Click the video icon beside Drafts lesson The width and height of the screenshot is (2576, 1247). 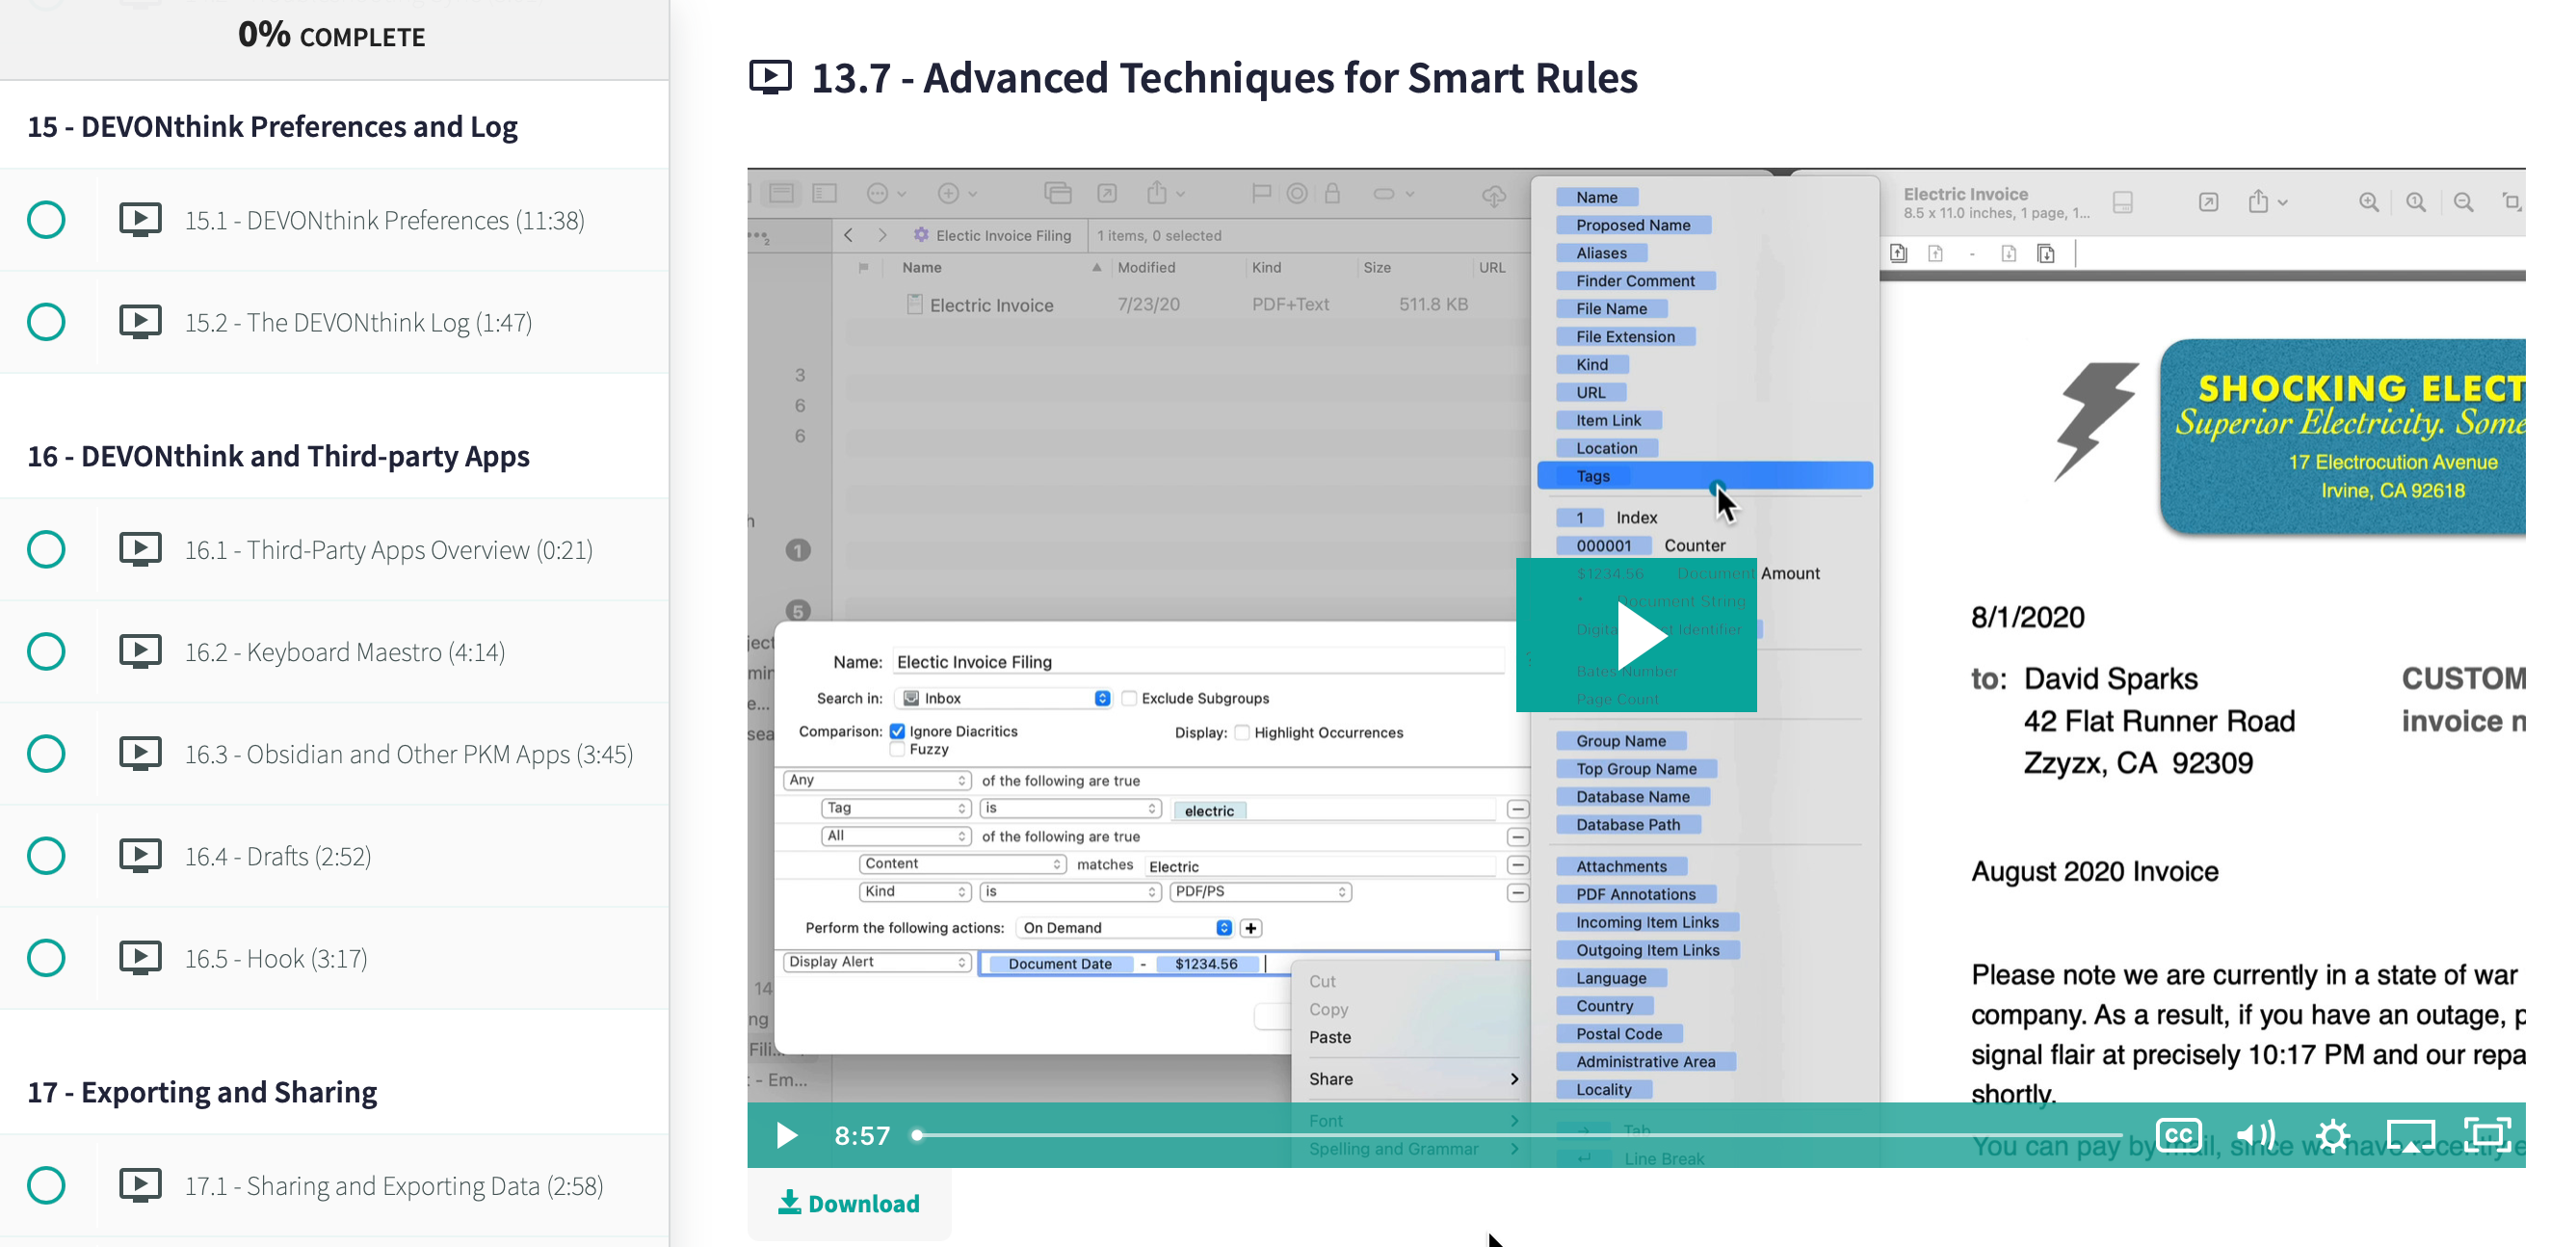coord(140,855)
